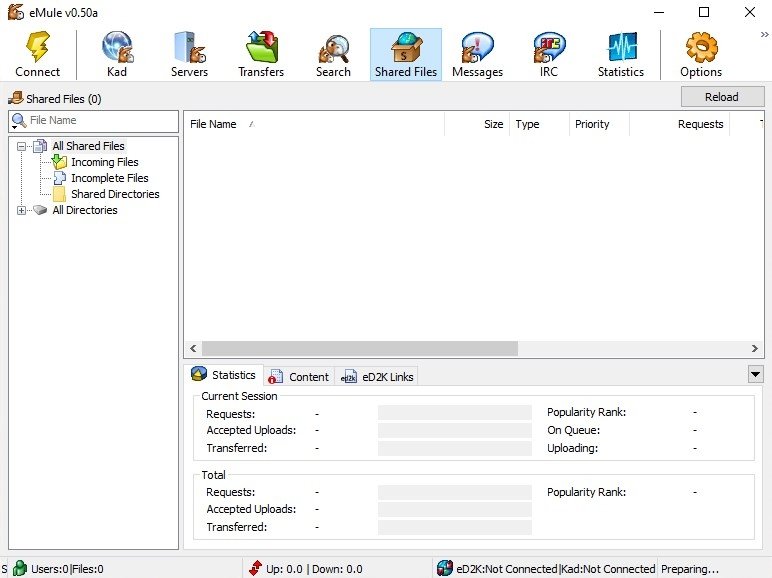Click the connection state globe icon

pos(445,568)
